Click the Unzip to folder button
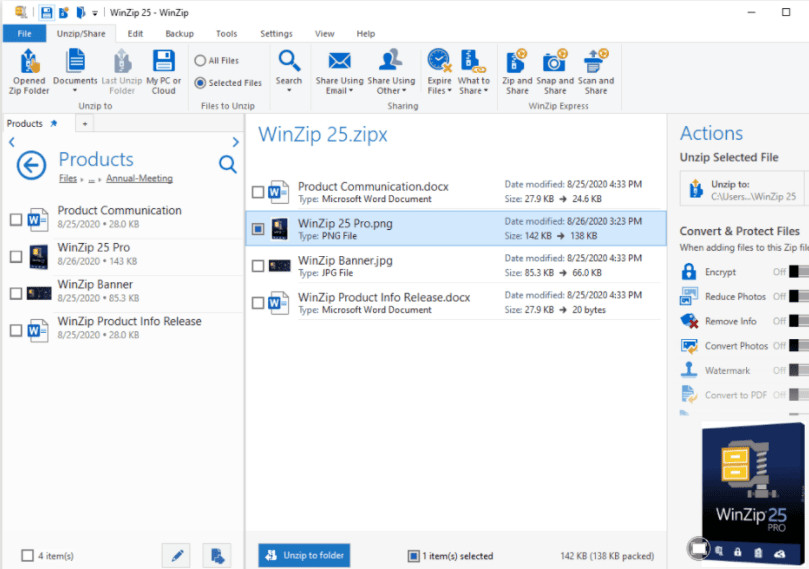This screenshot has height=569, width=809. pyautogui.click(x=304, y=556)
